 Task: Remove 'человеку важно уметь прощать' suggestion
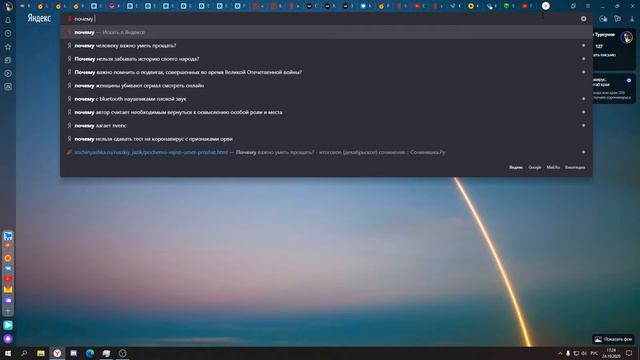pyautogui.click(x=584, y=46)
